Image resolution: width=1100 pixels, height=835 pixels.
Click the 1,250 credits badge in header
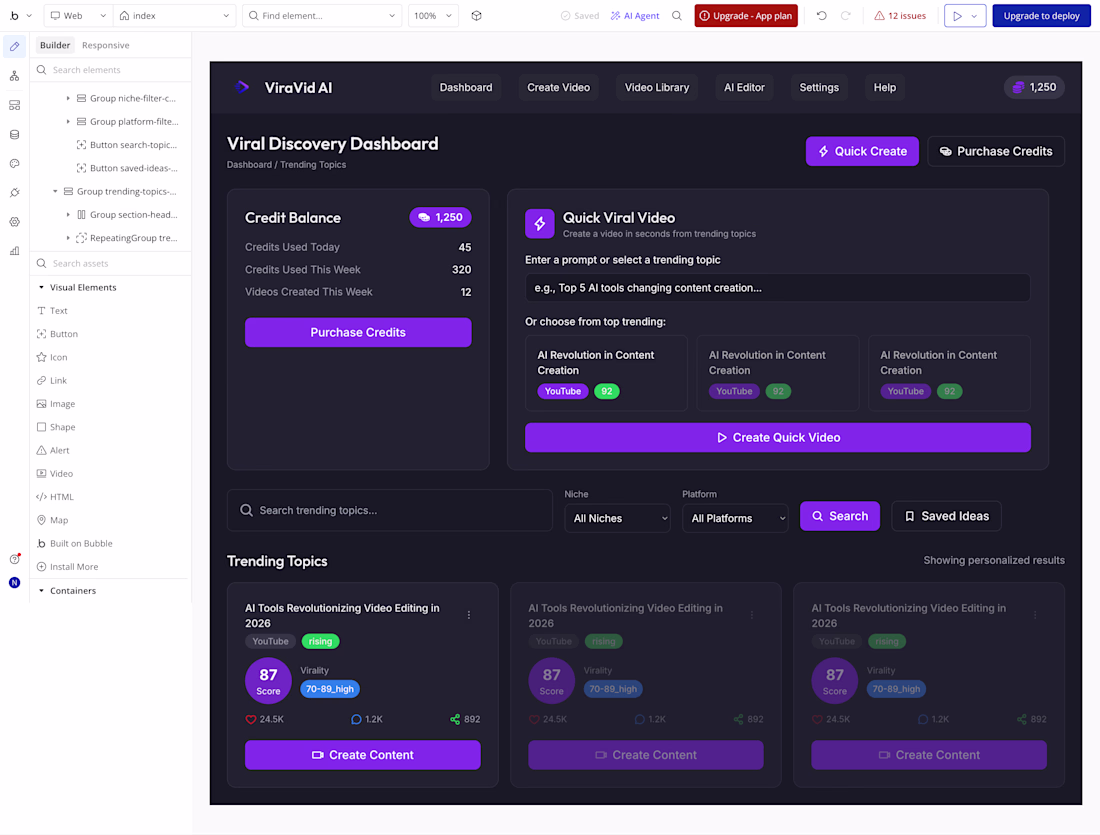point(1035,87)
